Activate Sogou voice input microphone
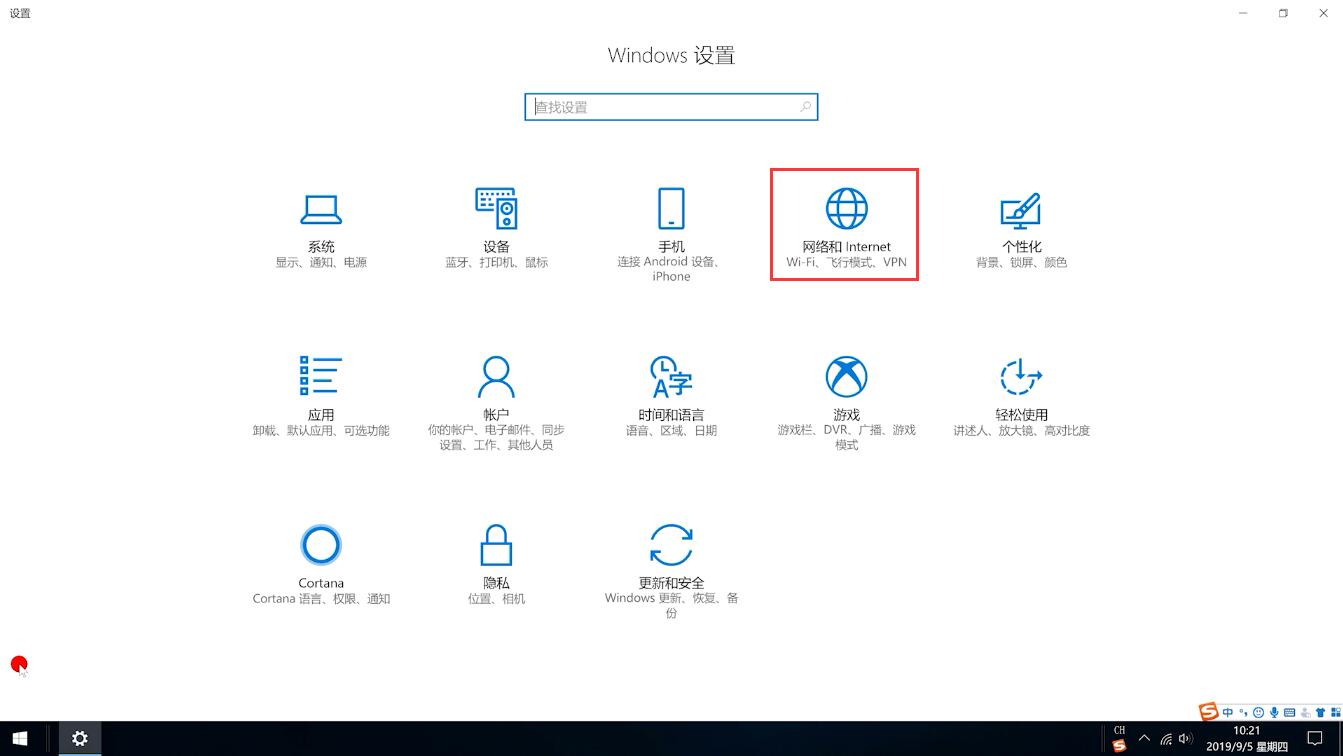This screenshot has width=1343, height=756. pyautogui.click(x=1274, y=713)
